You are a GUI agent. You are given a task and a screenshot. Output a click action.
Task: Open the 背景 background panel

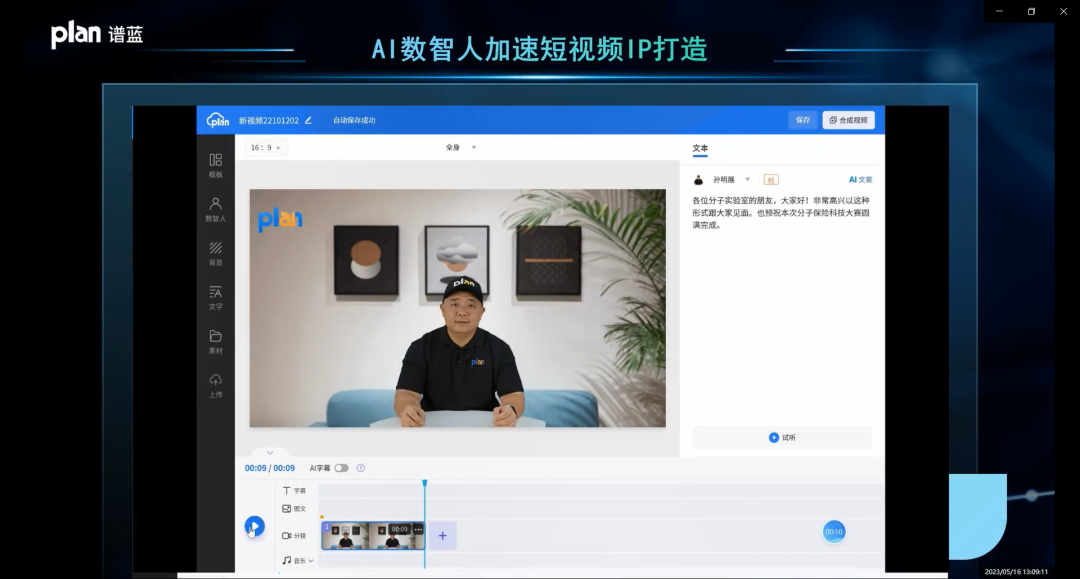[x=216, y=253]
